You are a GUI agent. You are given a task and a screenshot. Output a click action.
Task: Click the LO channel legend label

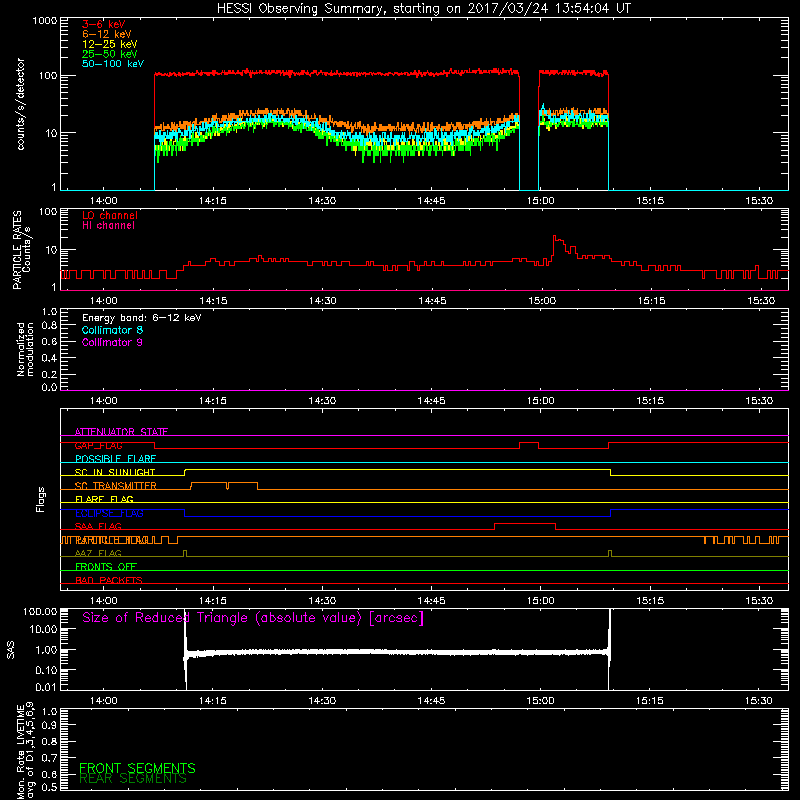pos(110,215)
